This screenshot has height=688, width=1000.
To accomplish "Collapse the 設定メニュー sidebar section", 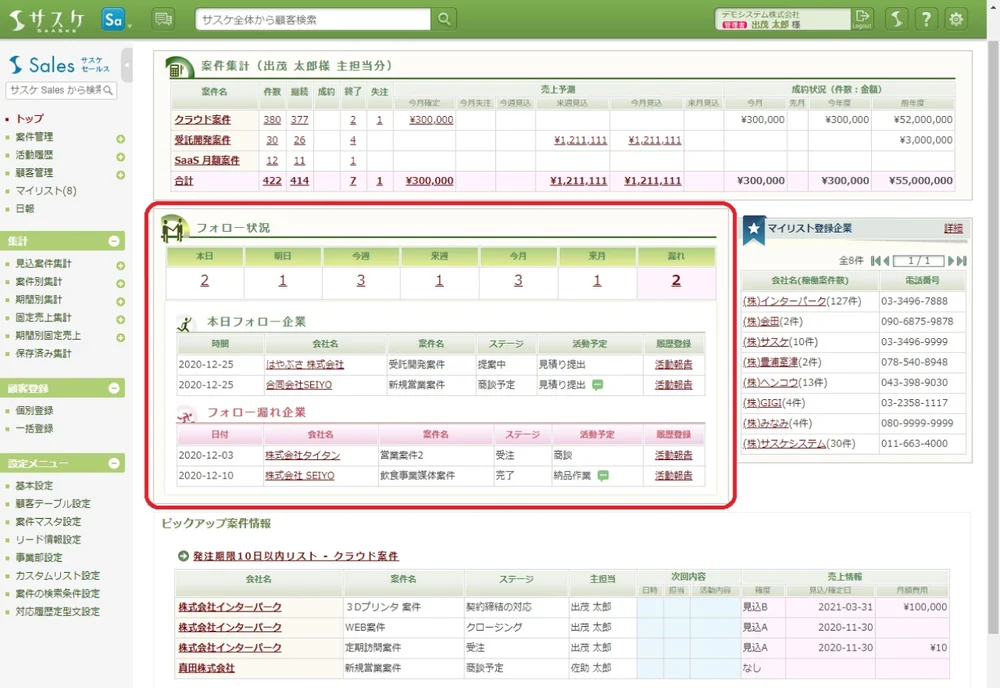I will click(x=114, y=464).
